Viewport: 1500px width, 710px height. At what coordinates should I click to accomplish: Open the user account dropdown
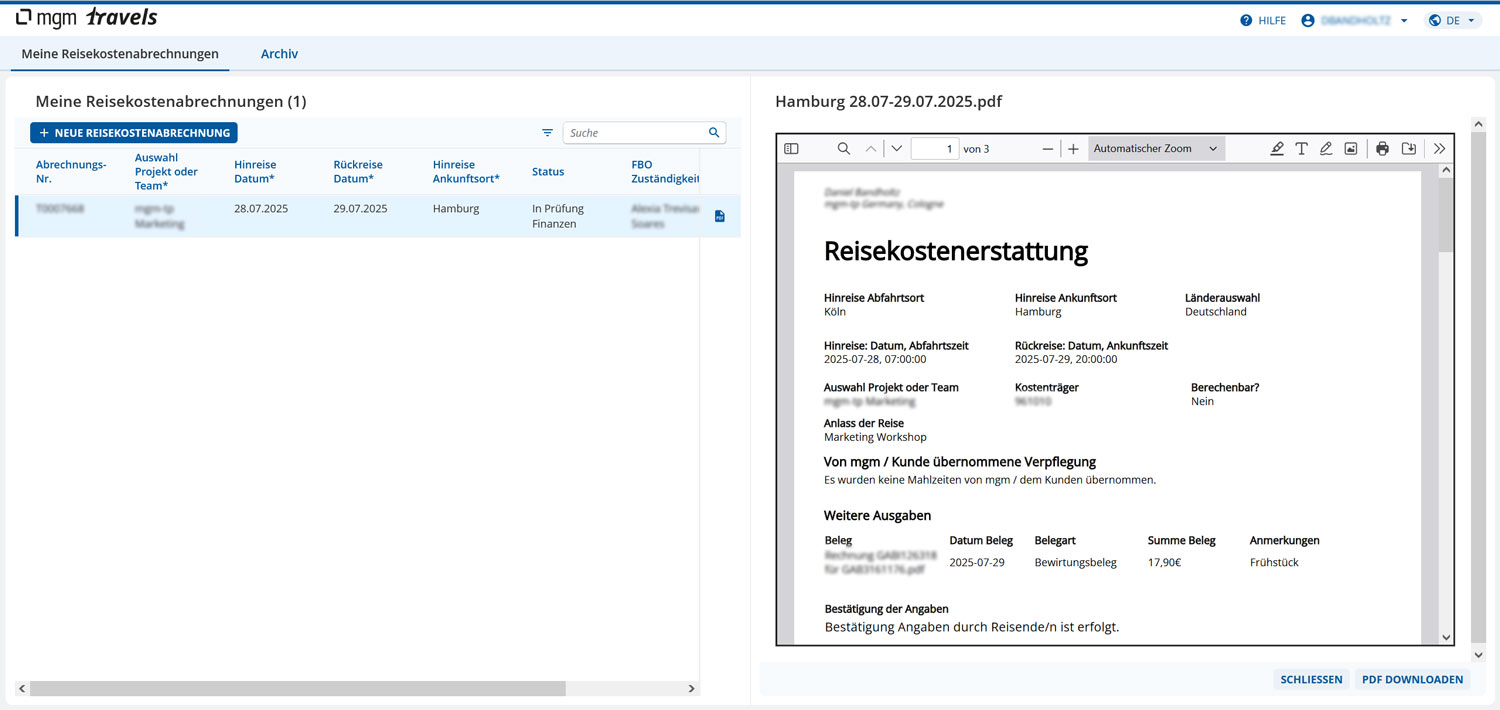(1355, 20)
